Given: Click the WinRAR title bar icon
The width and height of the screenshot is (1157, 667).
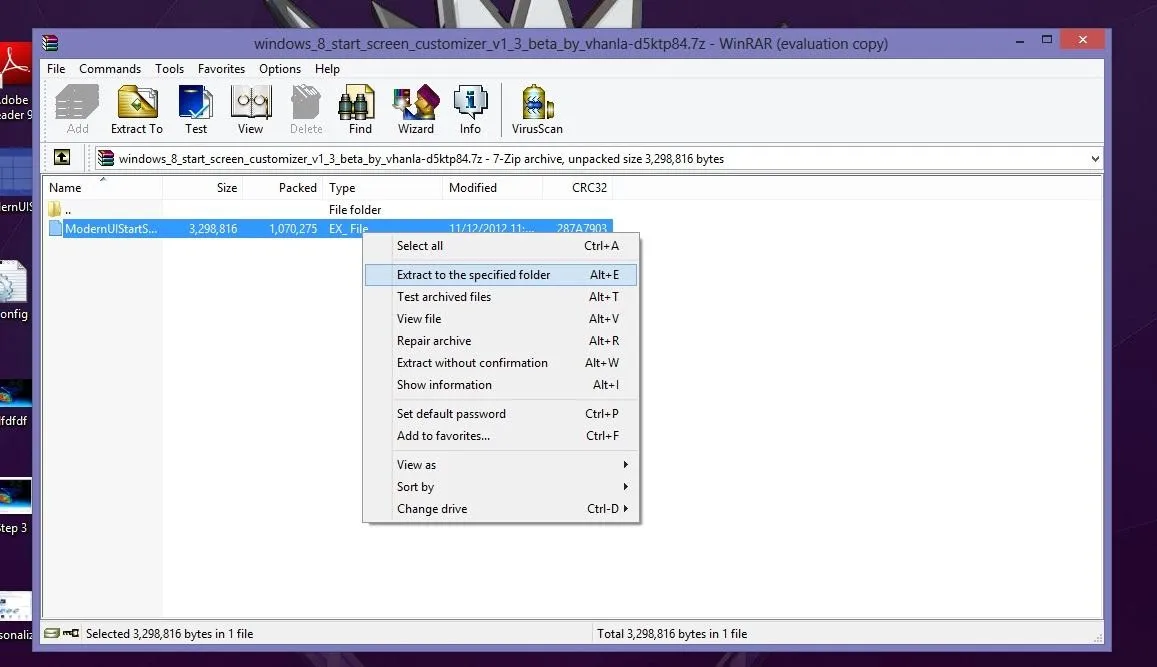Looking at the screenshot, I should click(x=50, y=43).
